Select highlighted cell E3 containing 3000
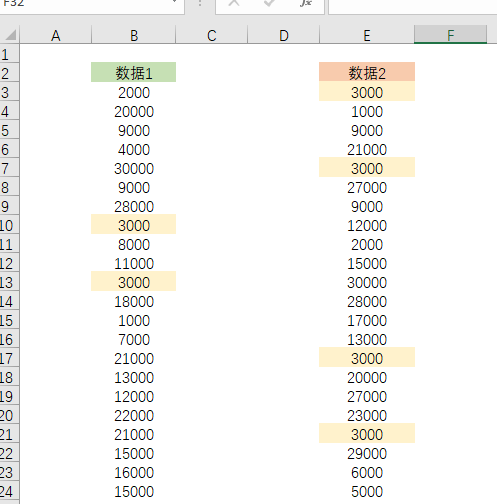 [367, 92]
